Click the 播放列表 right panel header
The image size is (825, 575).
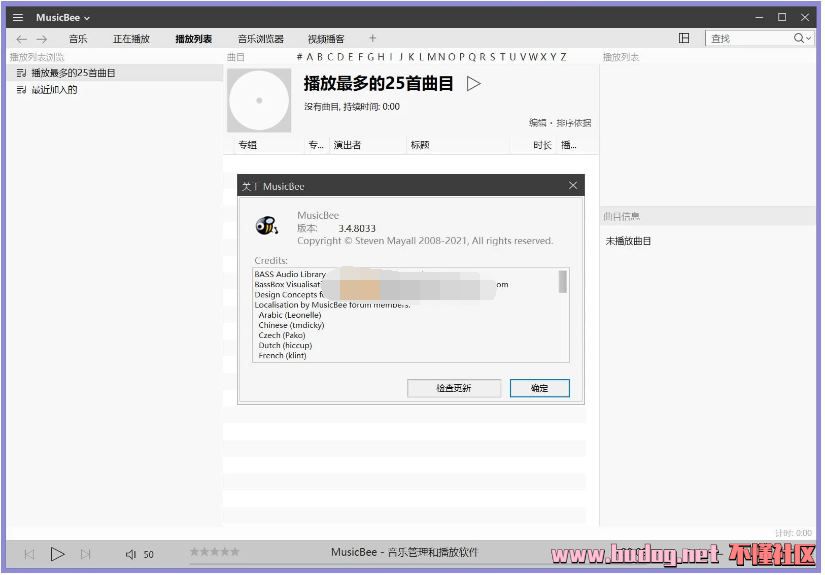click(621, 57)
